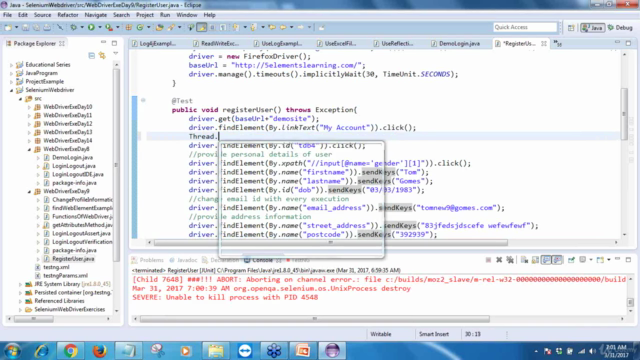Toggle Block Selection Mode icon
This screenshot has width=640, height=360.
[212, 27]
